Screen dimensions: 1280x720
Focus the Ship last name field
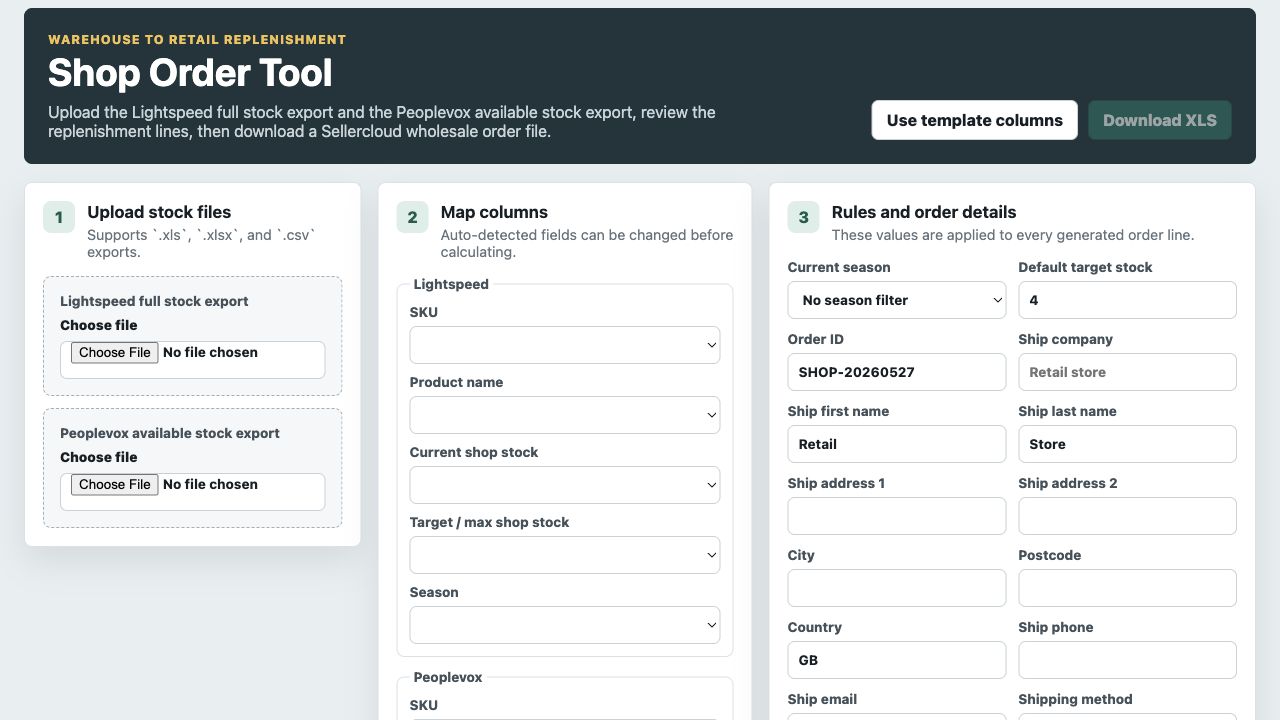click(1127, 444)
